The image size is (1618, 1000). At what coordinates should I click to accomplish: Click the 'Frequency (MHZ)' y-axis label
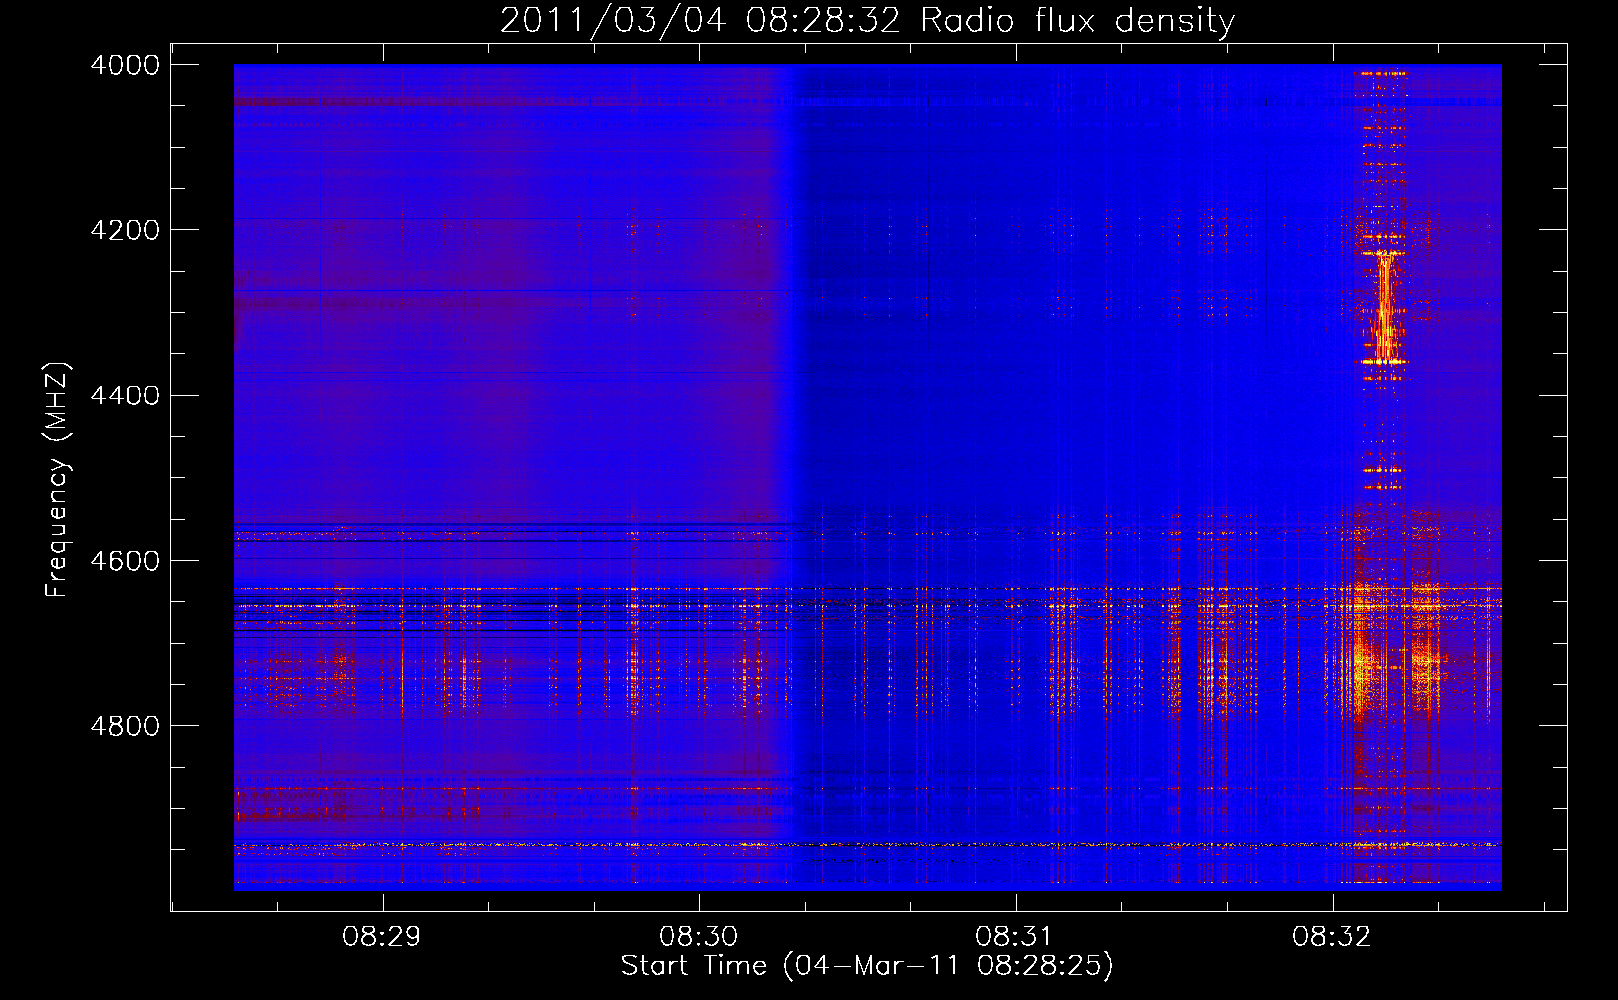pyautogui.click(x=57, y=480)
